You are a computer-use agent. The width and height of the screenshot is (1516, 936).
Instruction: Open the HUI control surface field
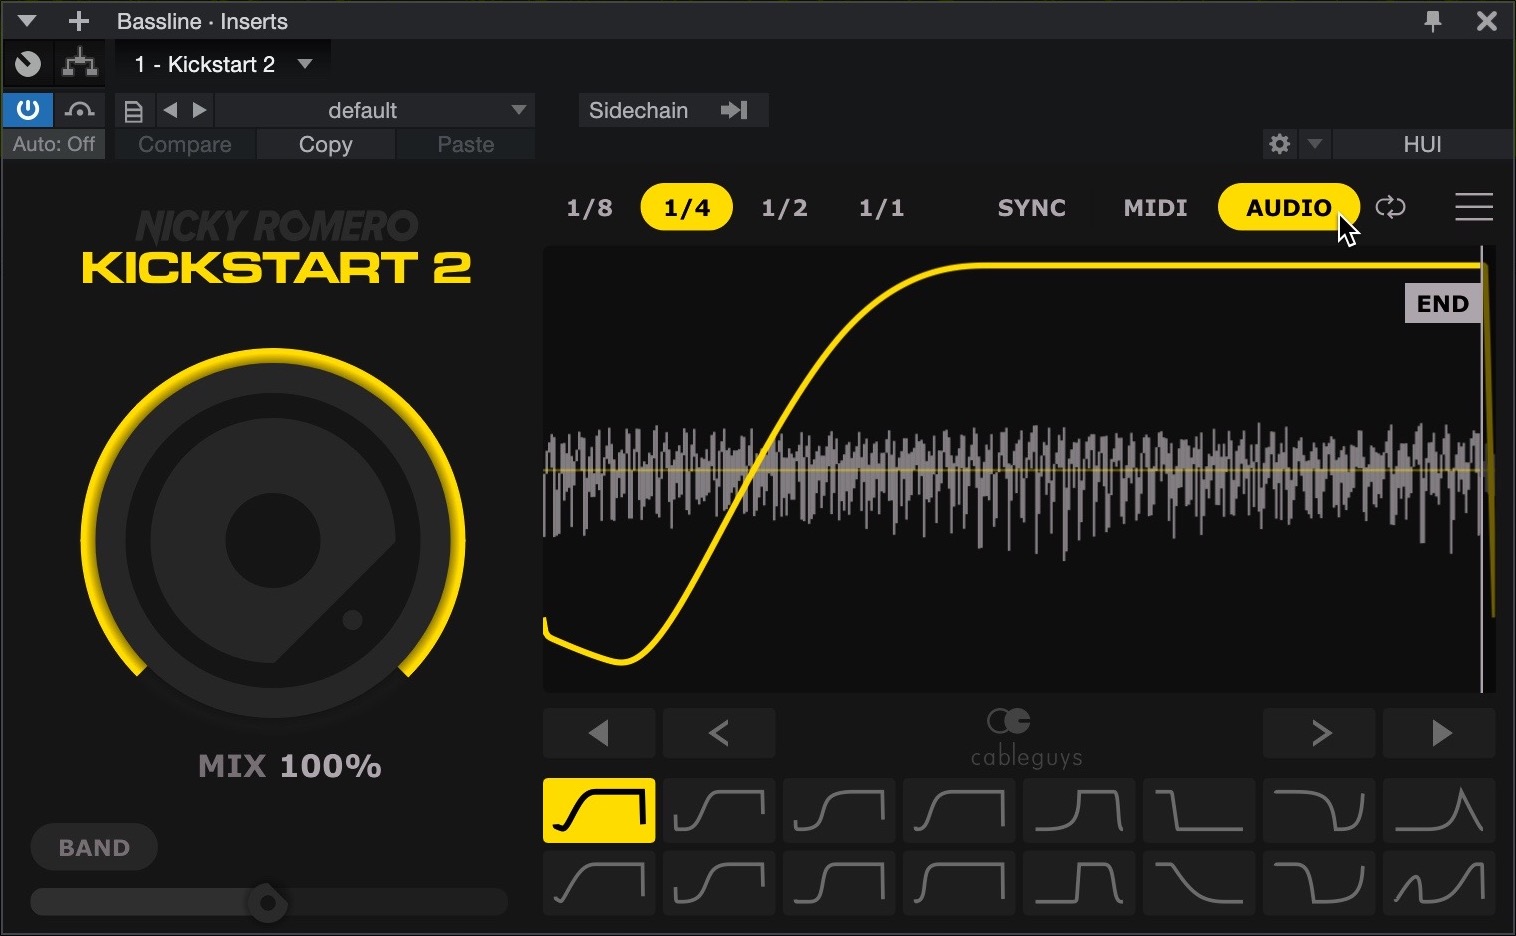click(x=1422, y=144)
